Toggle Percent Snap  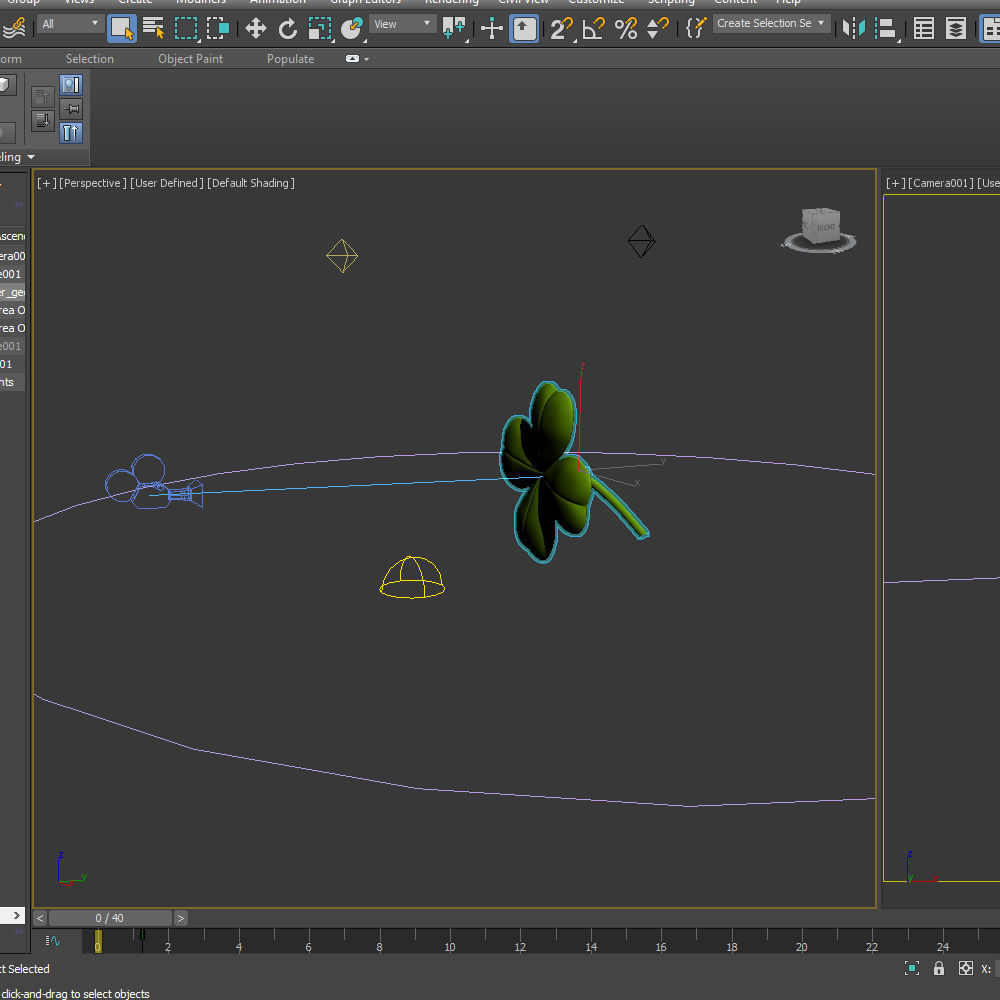point(626,28)
